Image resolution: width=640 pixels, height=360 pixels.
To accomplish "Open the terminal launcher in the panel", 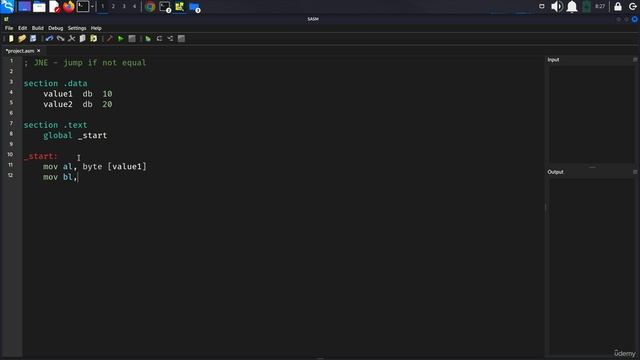I will tap(83, 7).
